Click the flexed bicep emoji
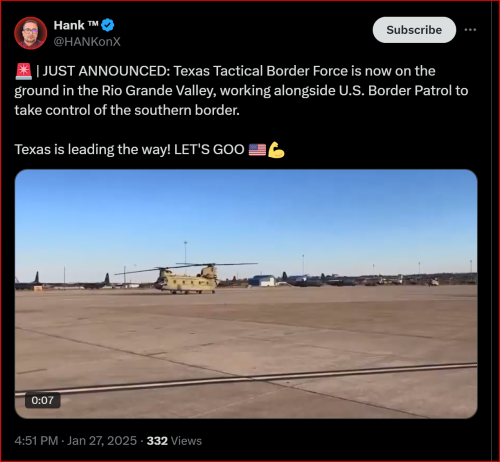The image size is (500, 462). (276, 150)
